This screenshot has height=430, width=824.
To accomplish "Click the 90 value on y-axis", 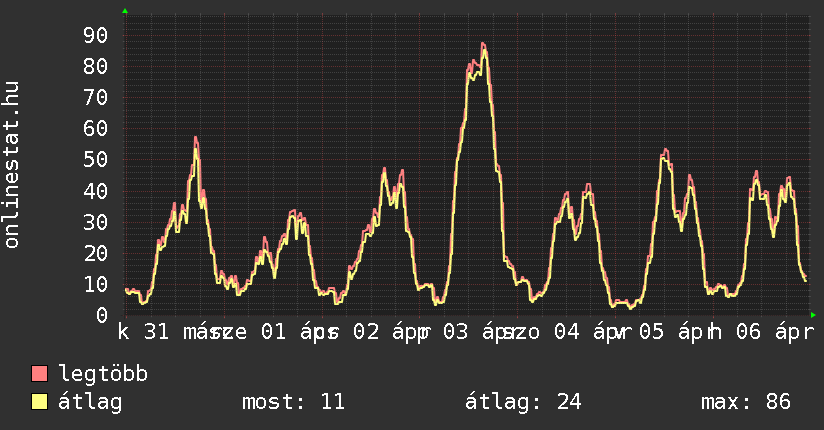I will coord(96,36).
